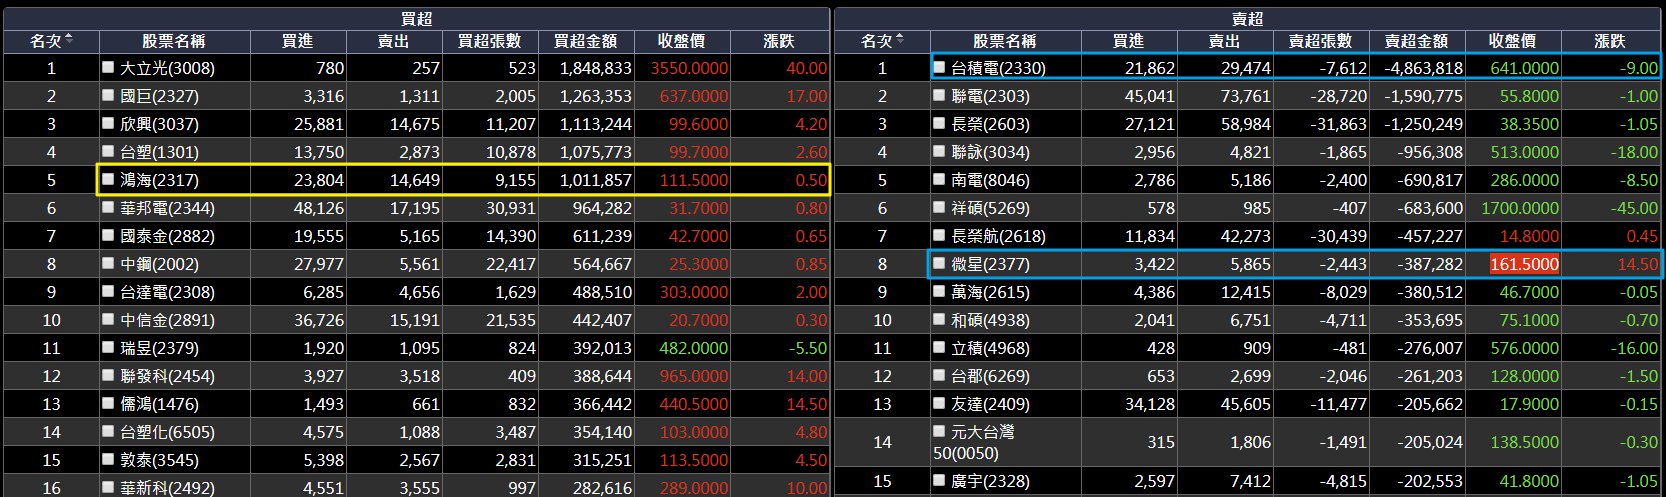Sort by 賣超張數 column header

coord(1321,41)
